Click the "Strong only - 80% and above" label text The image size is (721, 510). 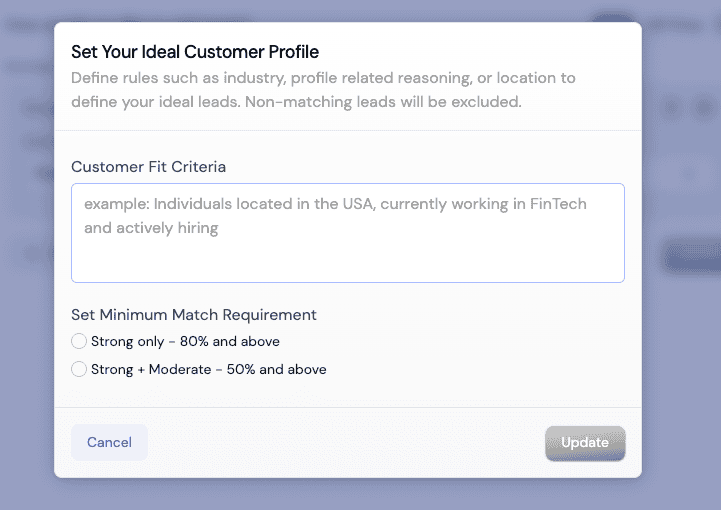[185, 342]
